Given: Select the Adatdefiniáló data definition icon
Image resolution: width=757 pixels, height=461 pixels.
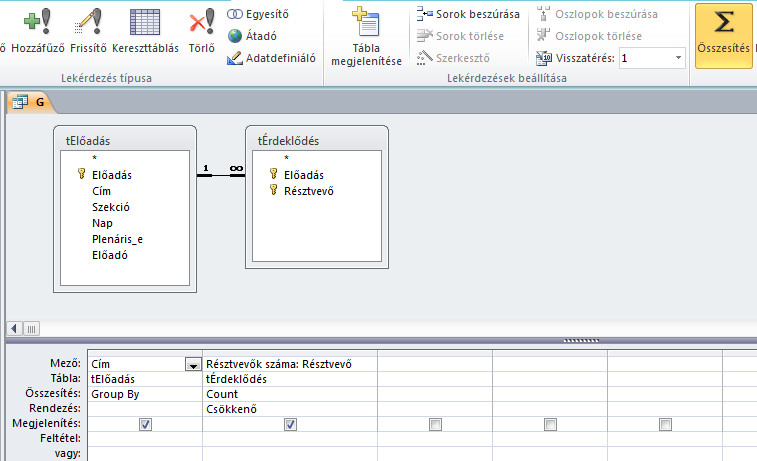Looking at the screenshot, I should [235, 58].
